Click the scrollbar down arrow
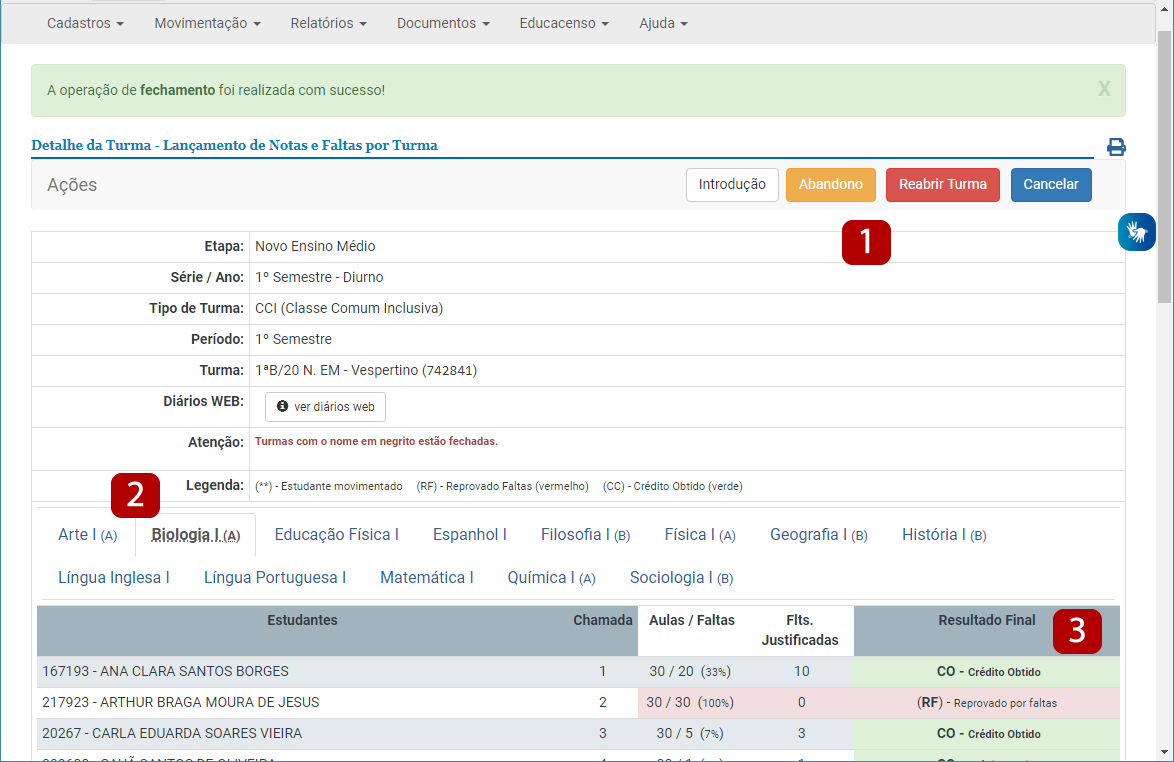This screenshot has height=762, width=1174. (1164, 752)
